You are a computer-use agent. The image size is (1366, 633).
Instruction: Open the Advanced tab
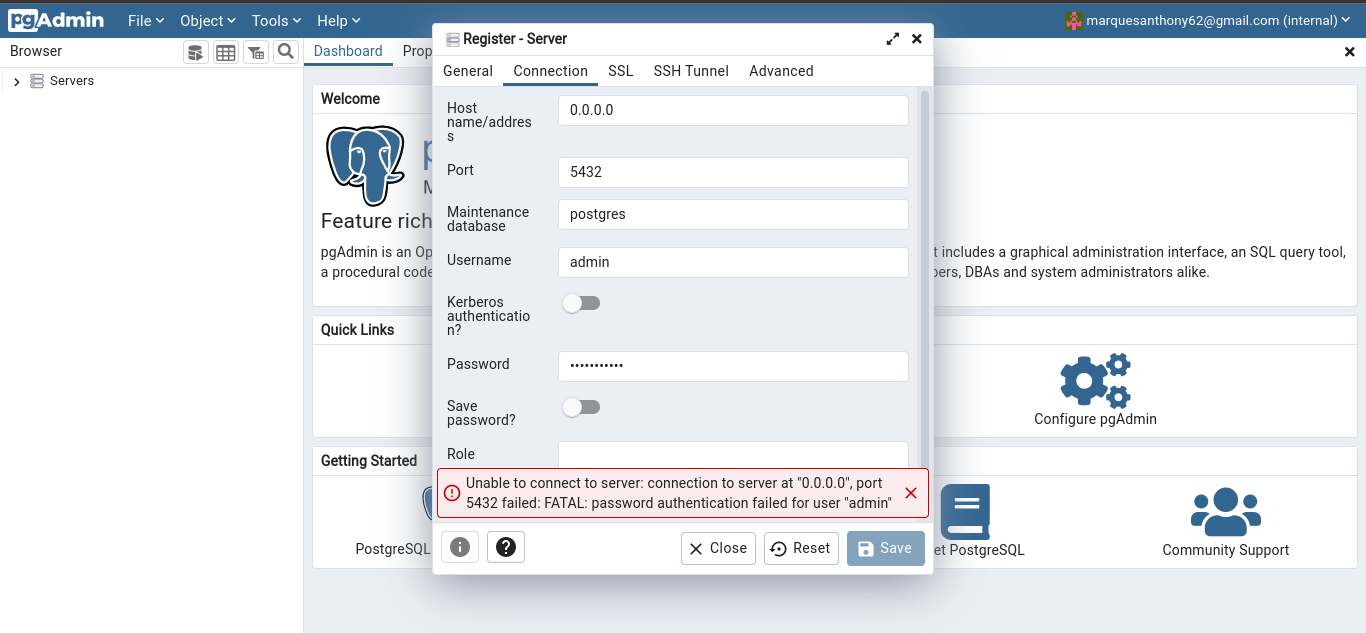click(x=781, y=71)
